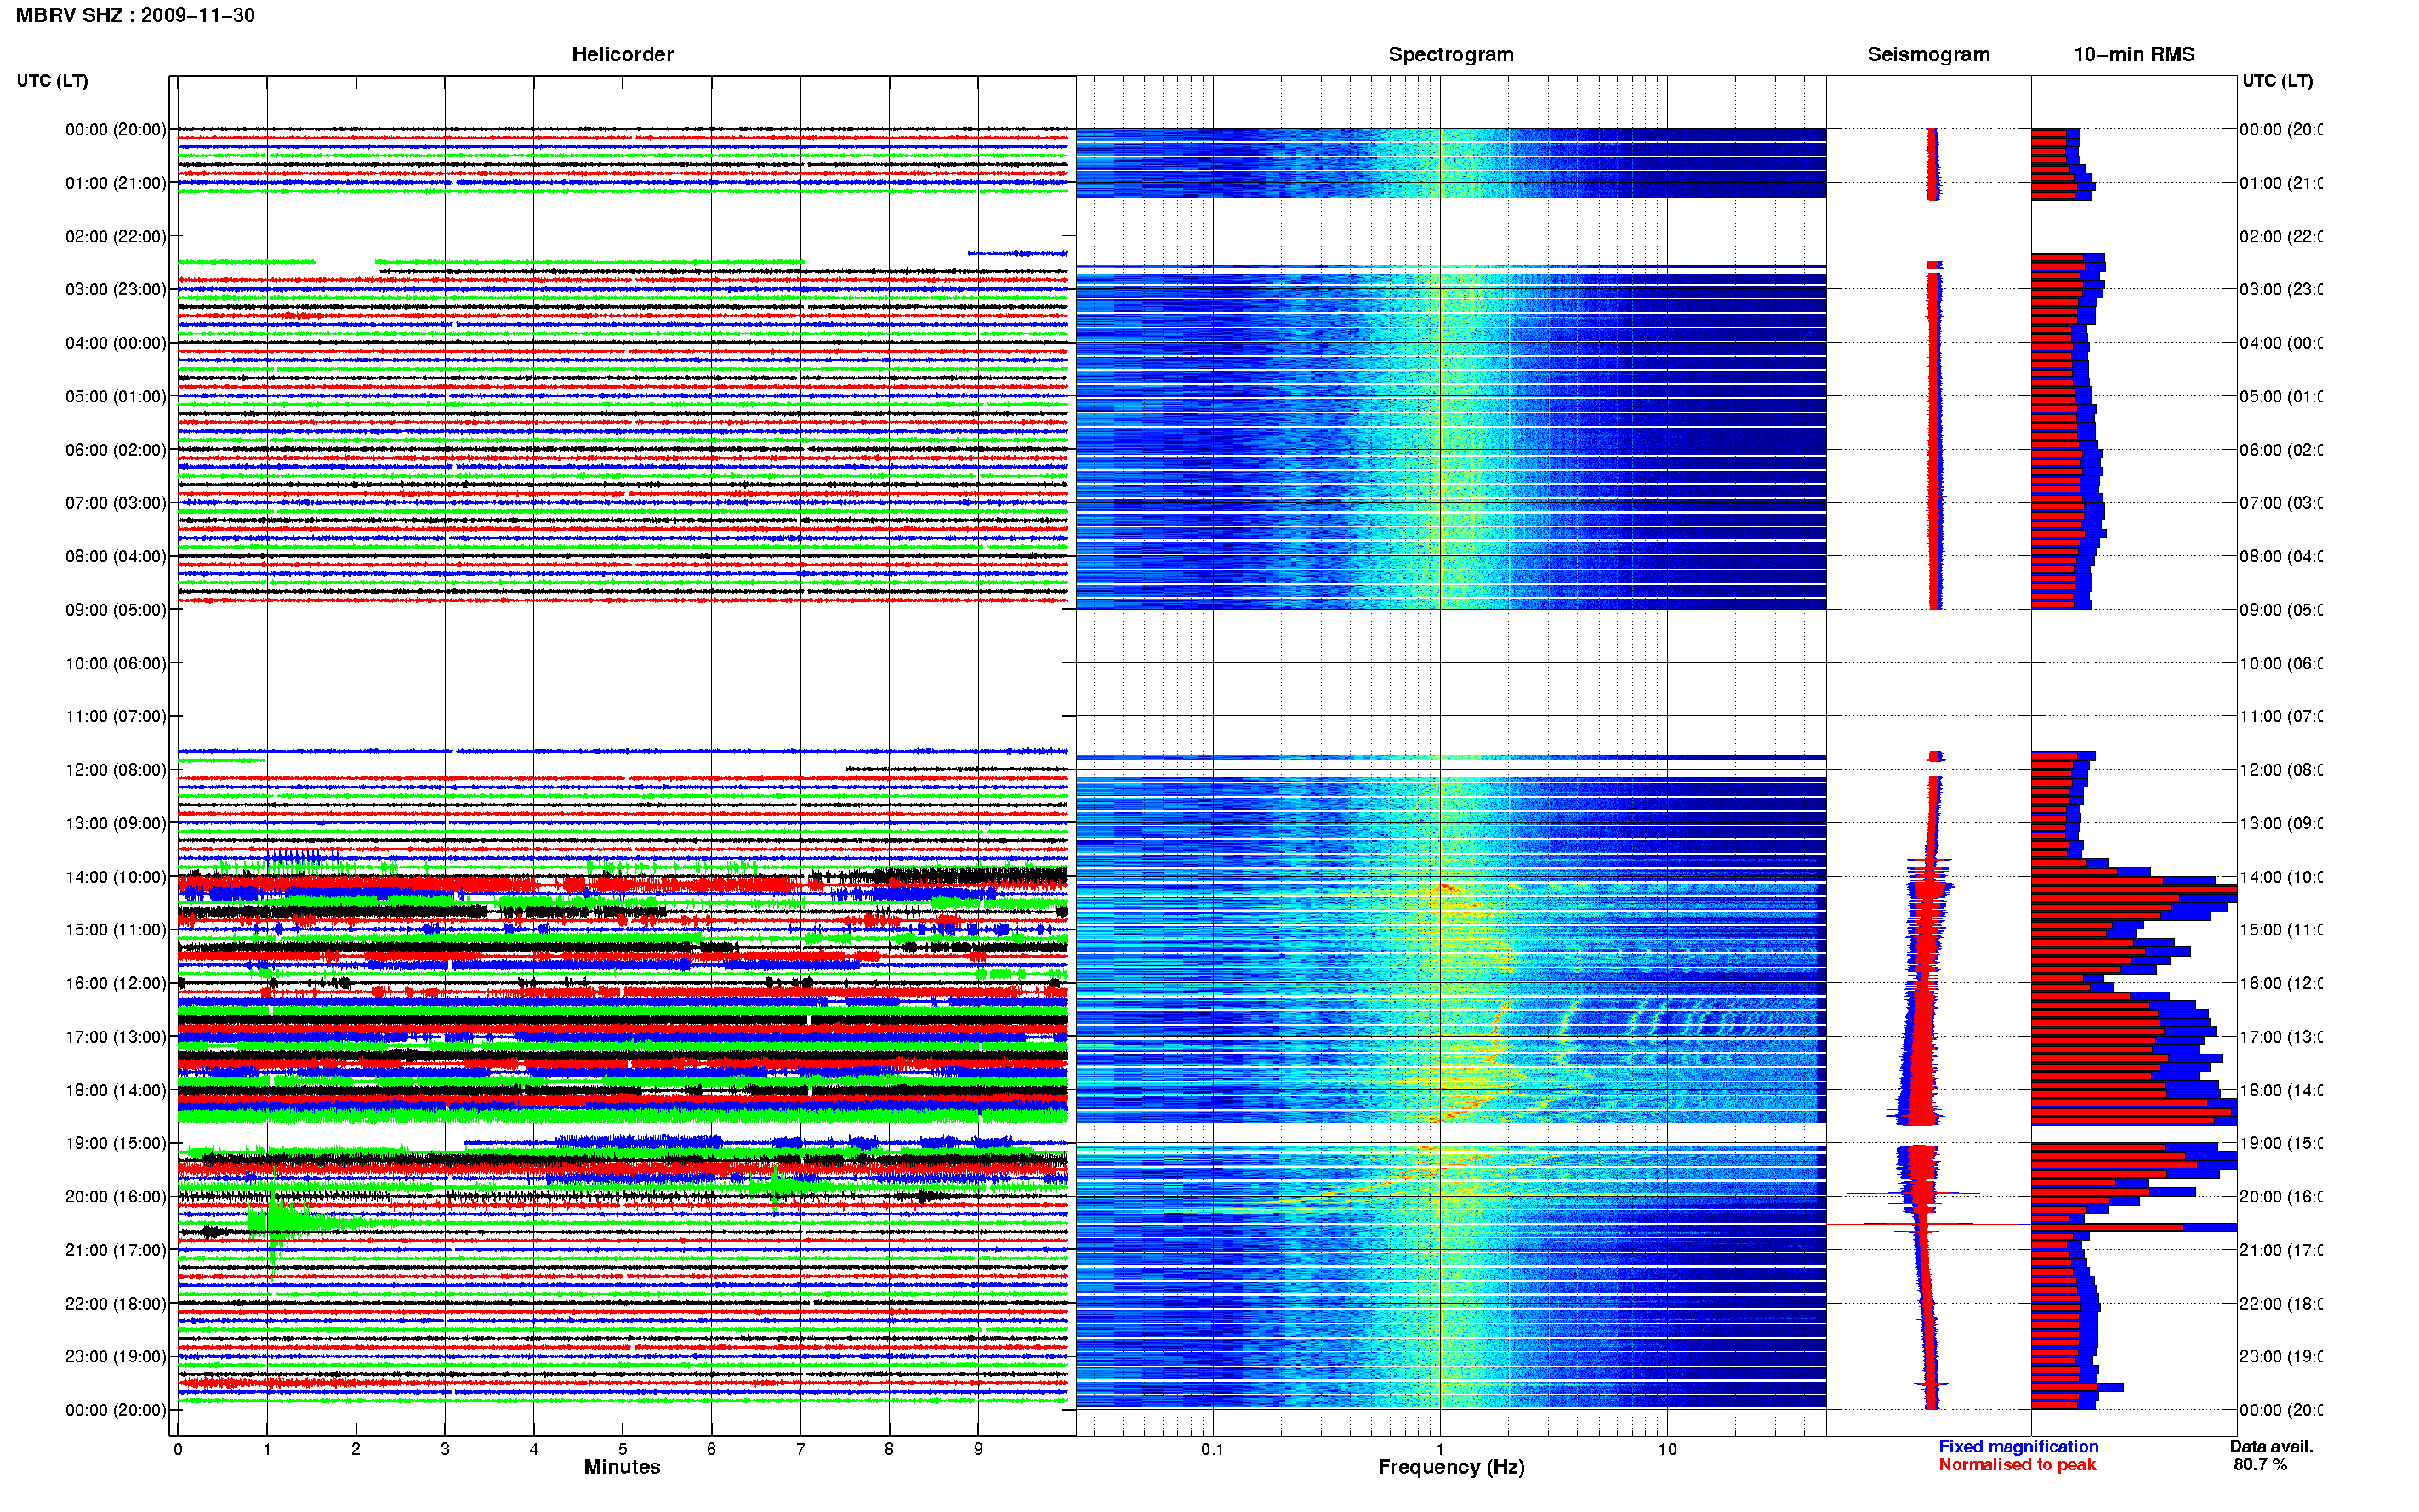Click the "2" tick label on the minutes axis
The image size is (2419, 1512).
coord(356,1449)
